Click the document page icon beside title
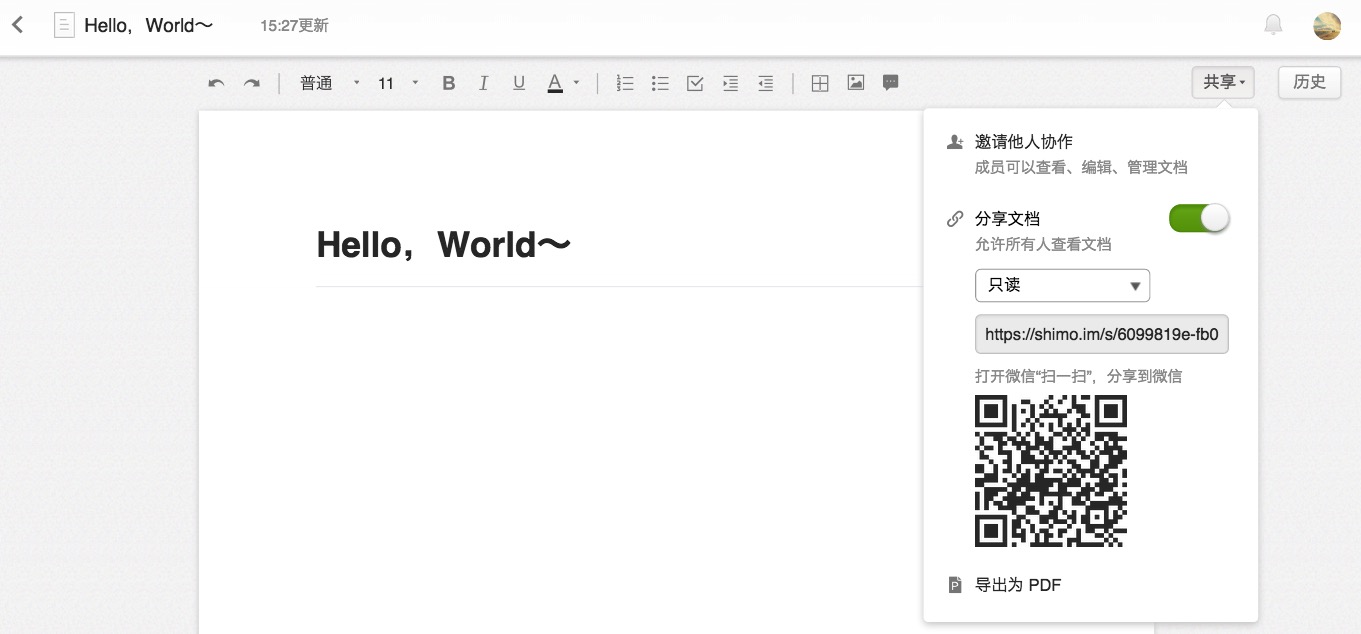Screen dimensions: 1361x634 pos(64,25)
